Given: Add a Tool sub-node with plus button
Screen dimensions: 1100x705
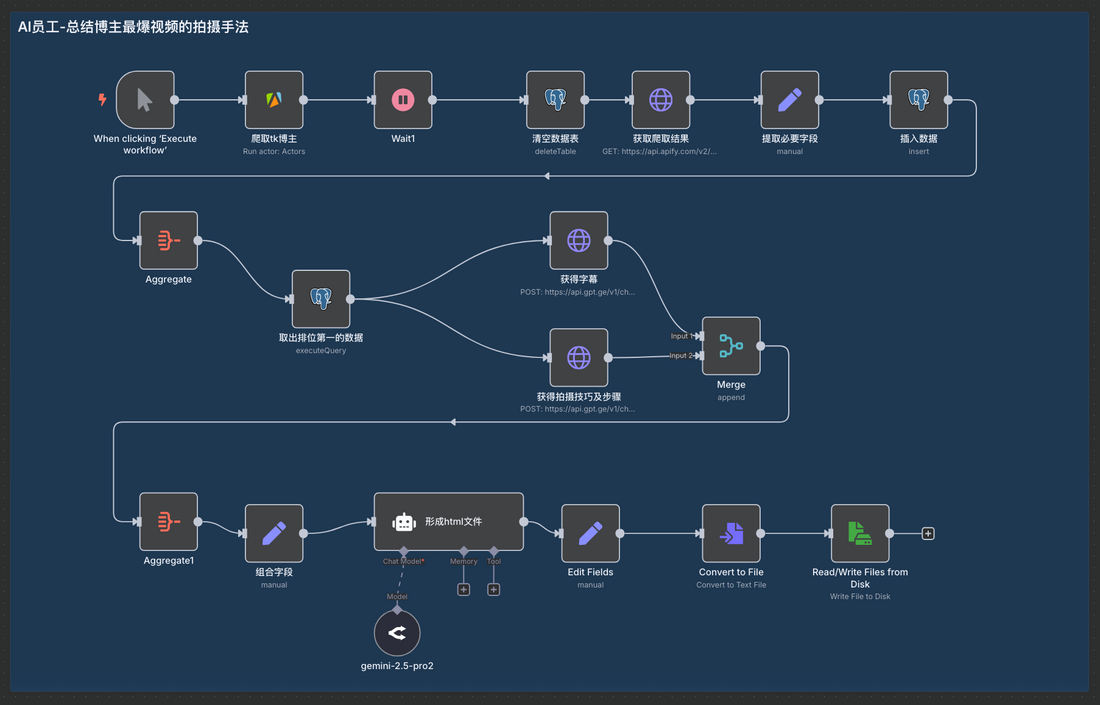Looking at the screenshot, I should (494, 590).
